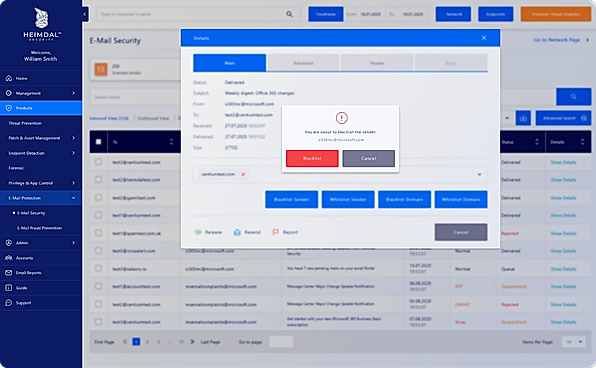Check the last email row checkbox
Screen dimensions: 596x368
pyautogui.click(x=98, y=322)
